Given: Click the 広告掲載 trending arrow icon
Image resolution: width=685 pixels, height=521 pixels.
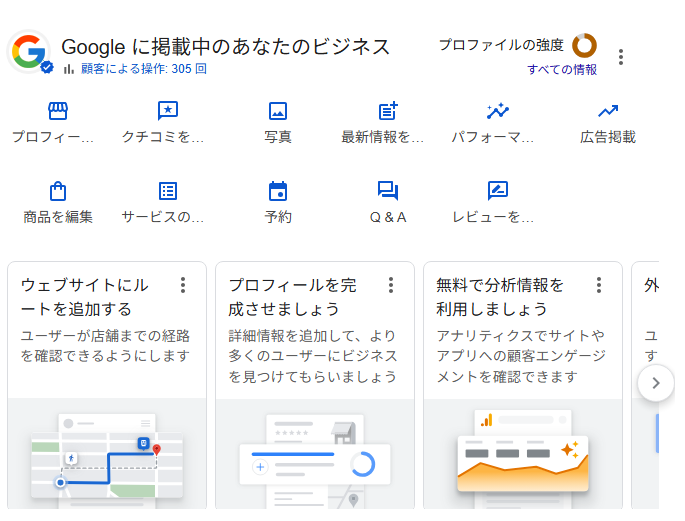Looking at the screenshot, I should [x=608, y=112].
